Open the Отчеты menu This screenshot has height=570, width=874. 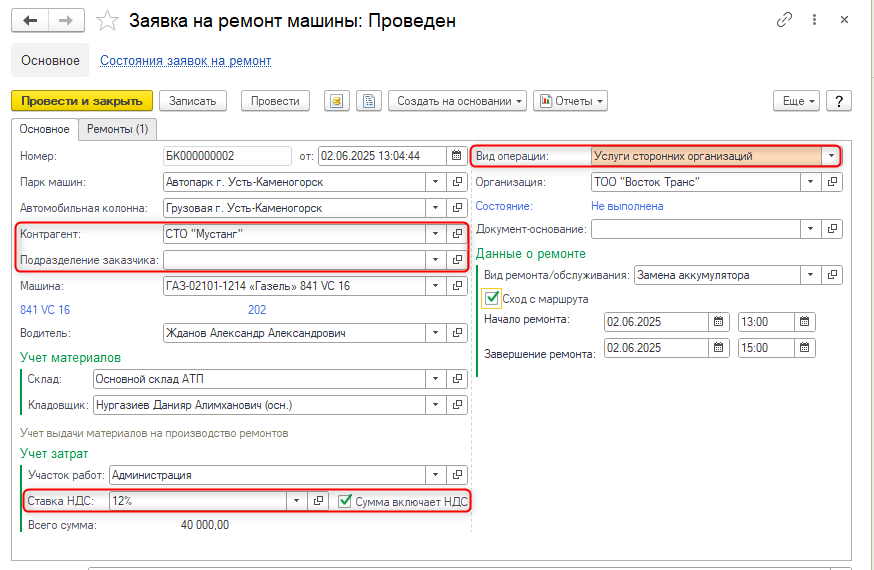pyautogui.click(x=571, y=101)
